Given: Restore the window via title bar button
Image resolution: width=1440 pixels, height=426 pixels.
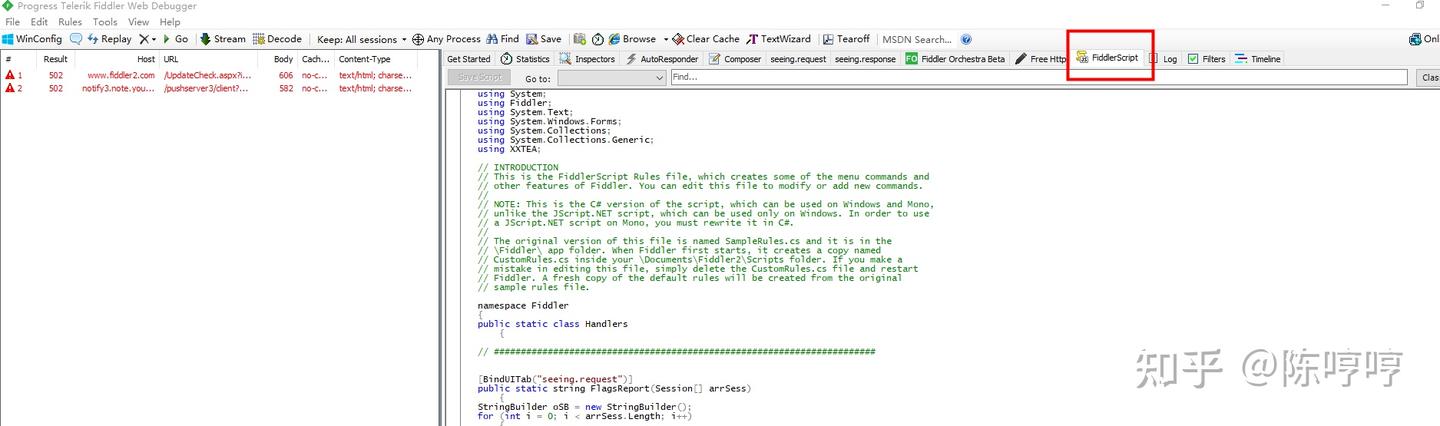Looking at the screenshot, I should (1419, 6).
